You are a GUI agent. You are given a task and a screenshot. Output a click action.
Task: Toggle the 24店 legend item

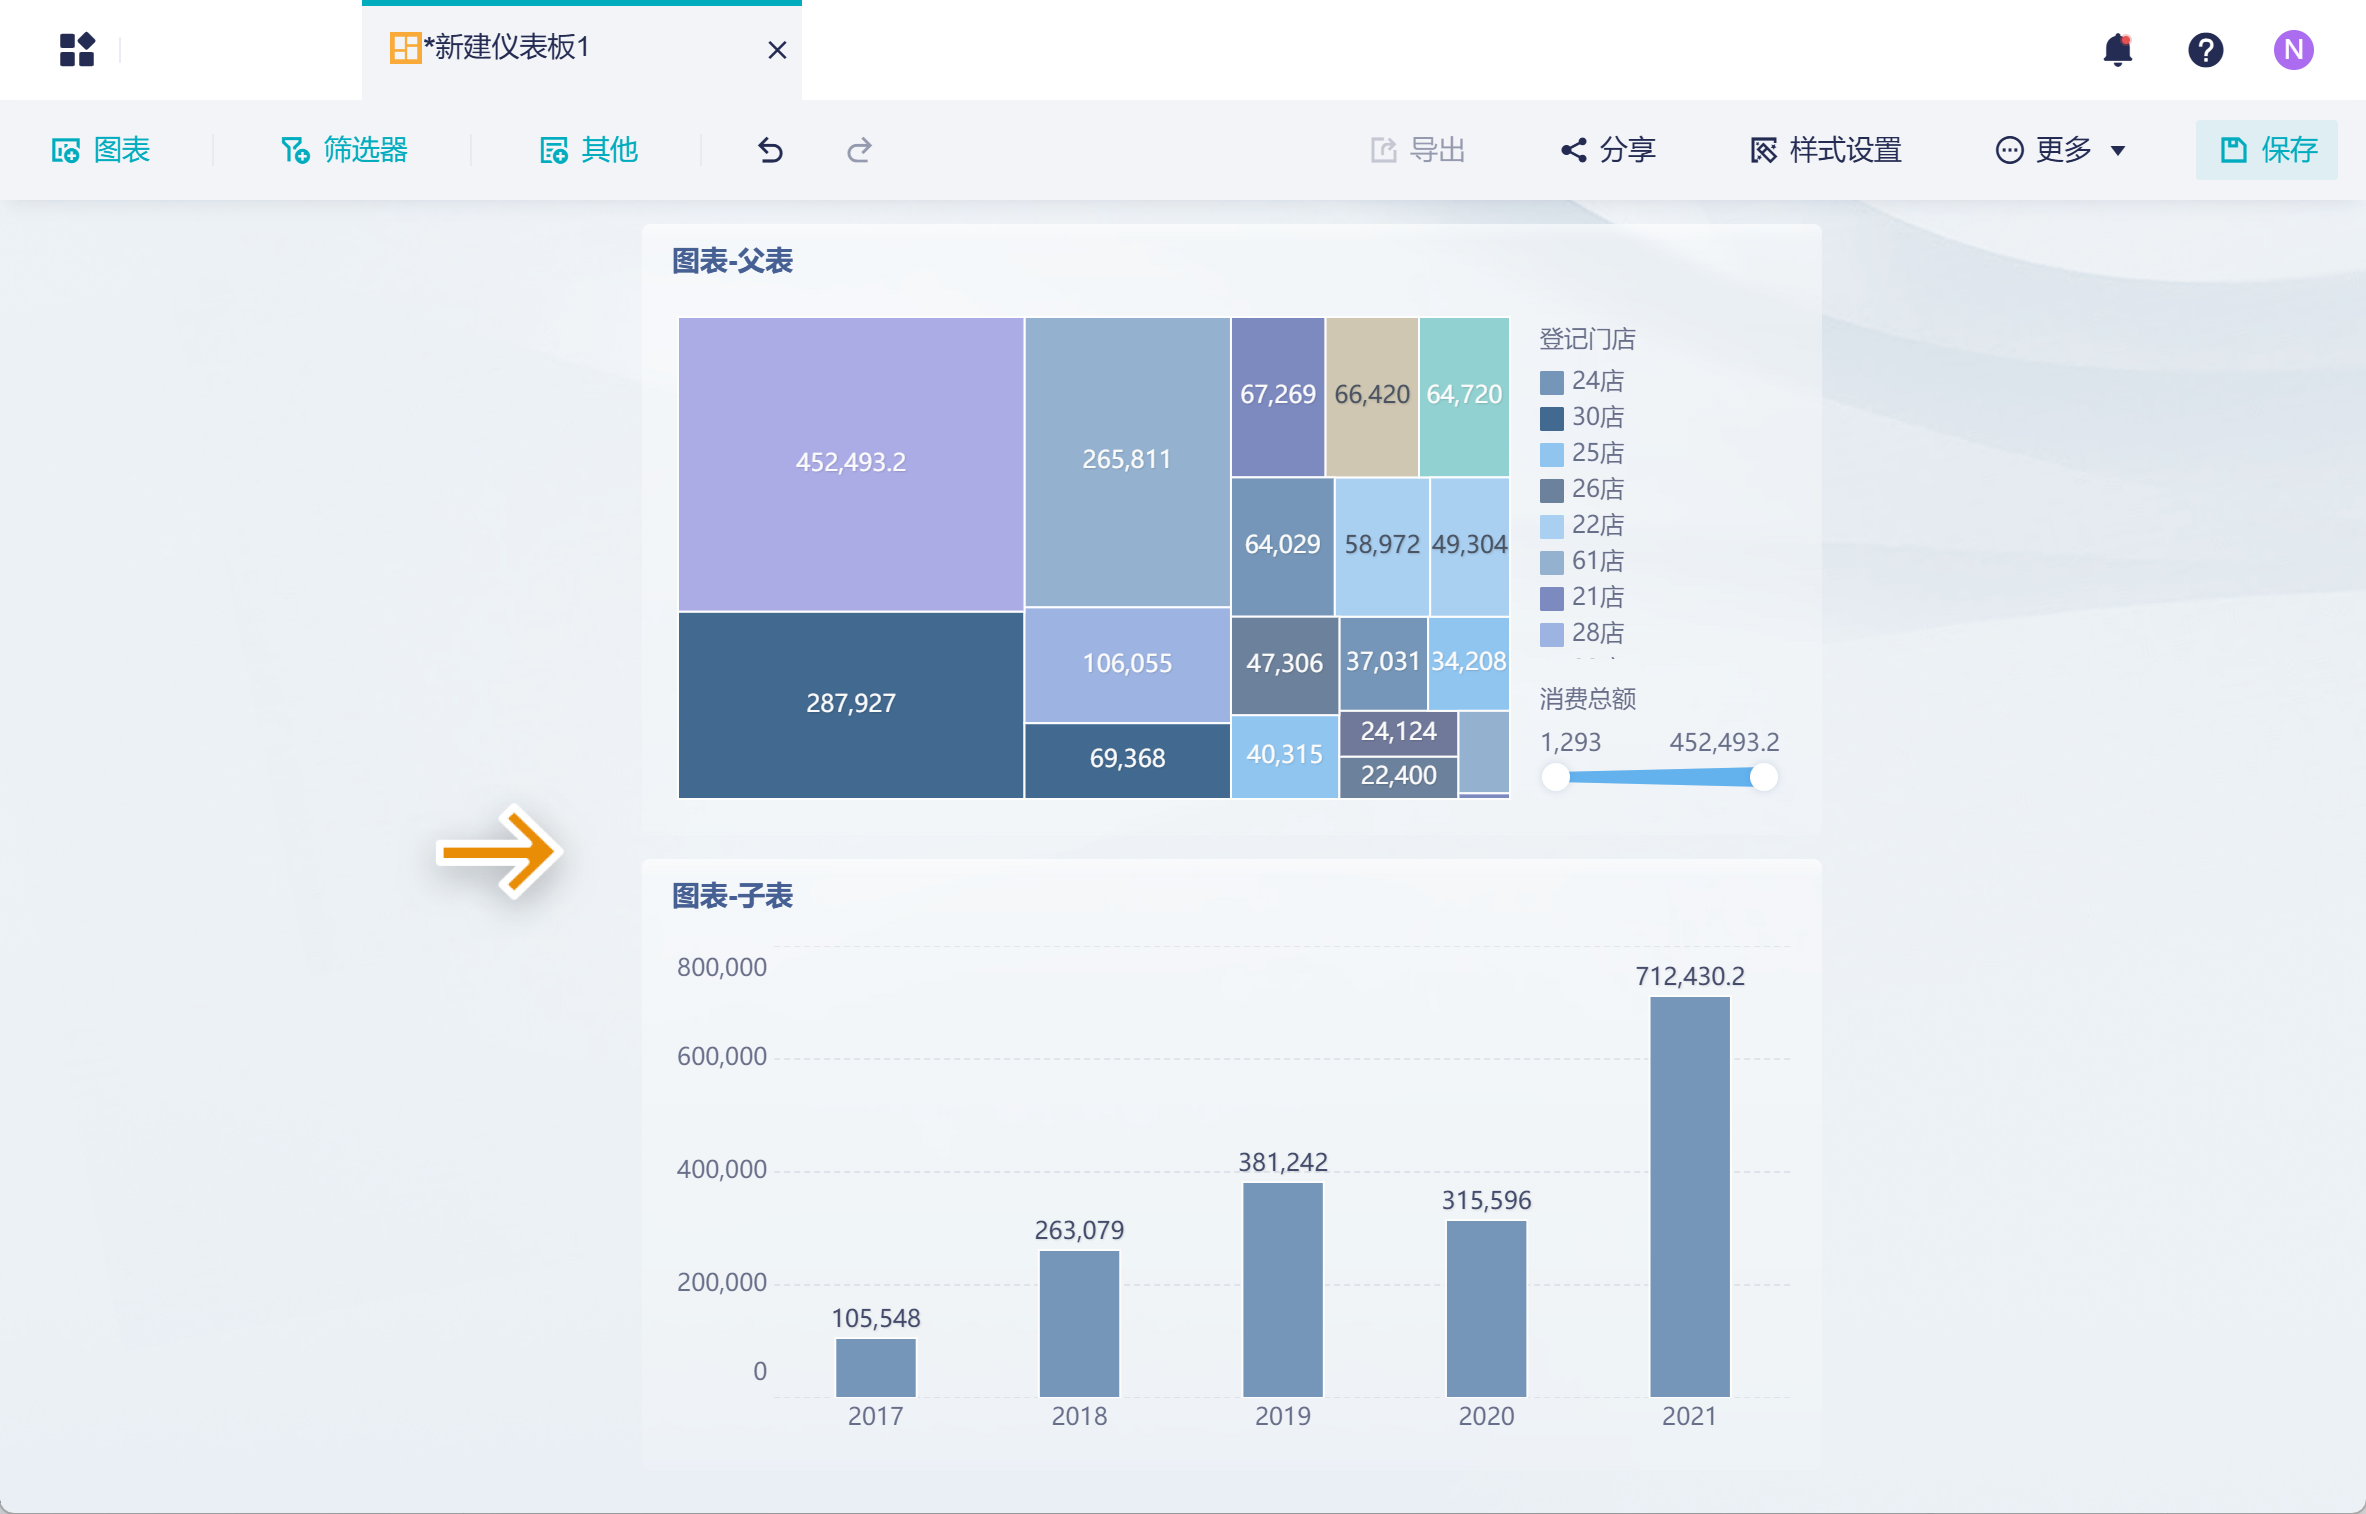coord(1582,381)
